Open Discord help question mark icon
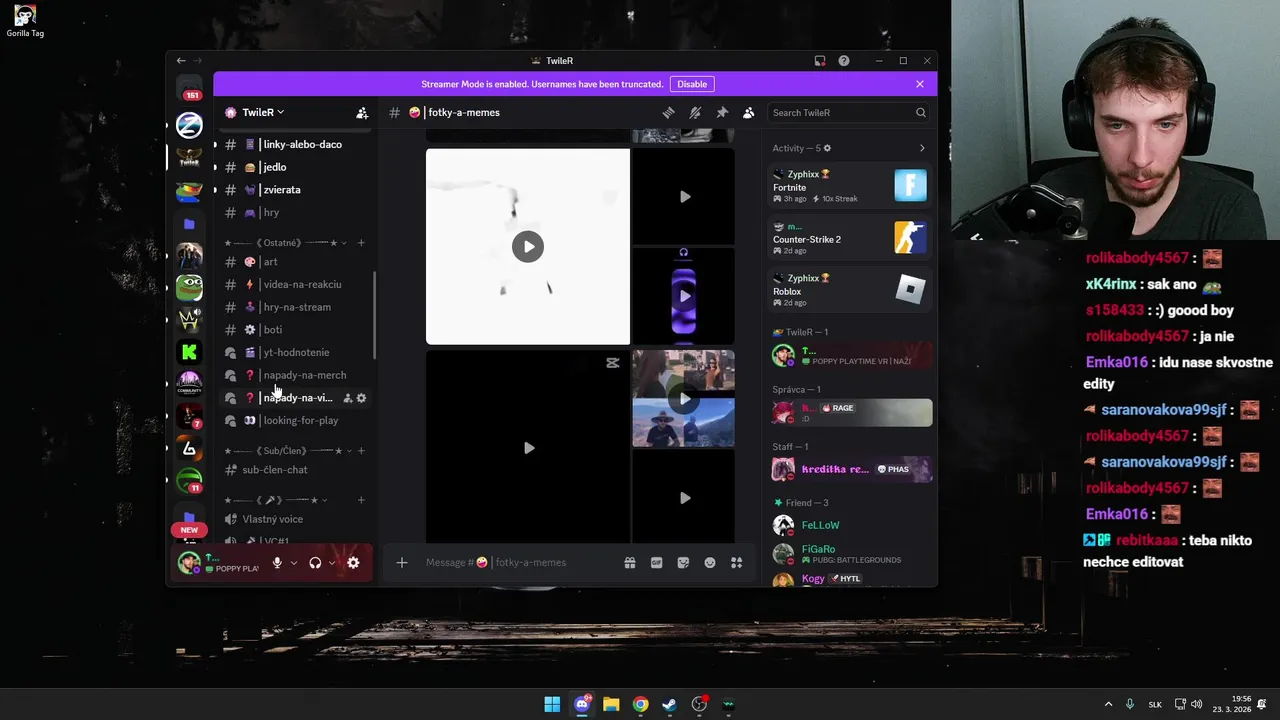Image resolution: width=1280 pixels, height=720 pixels. pos(844,61)
